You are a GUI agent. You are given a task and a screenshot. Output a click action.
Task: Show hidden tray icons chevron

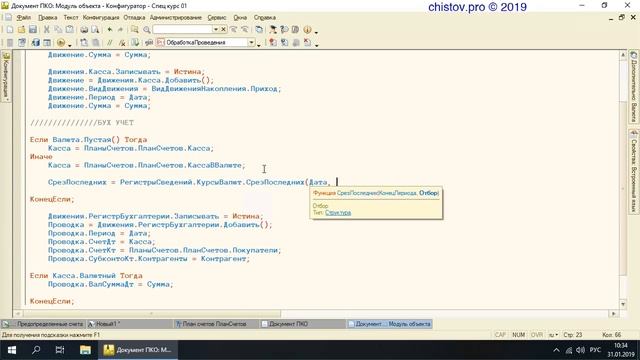[556, 350]
